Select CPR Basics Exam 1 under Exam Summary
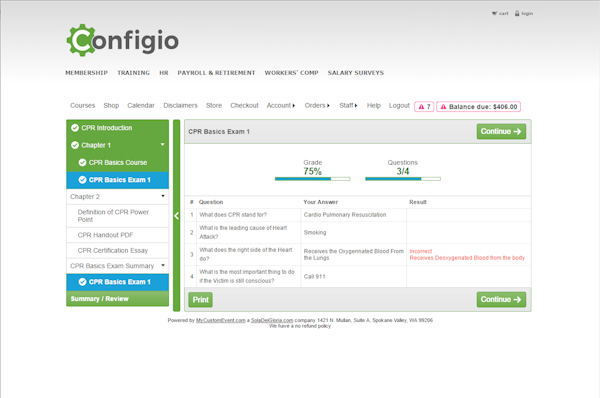This screenshot has height=398, width=600. coord(117,282)
